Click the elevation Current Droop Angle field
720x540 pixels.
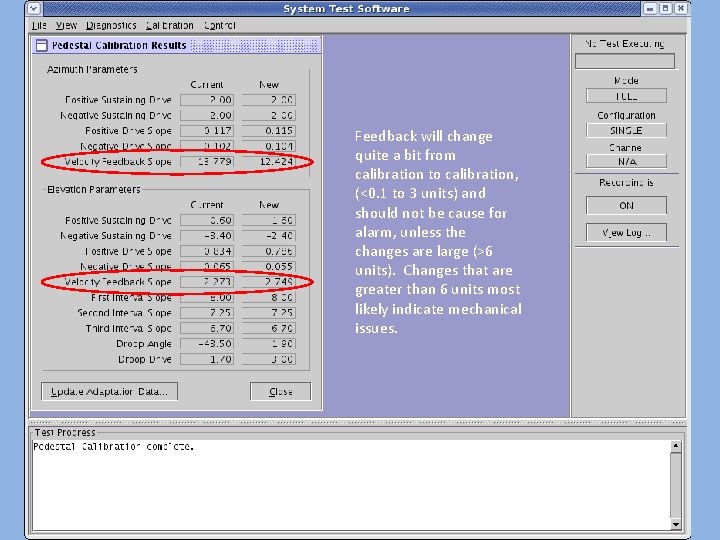(x=207, y=344)
